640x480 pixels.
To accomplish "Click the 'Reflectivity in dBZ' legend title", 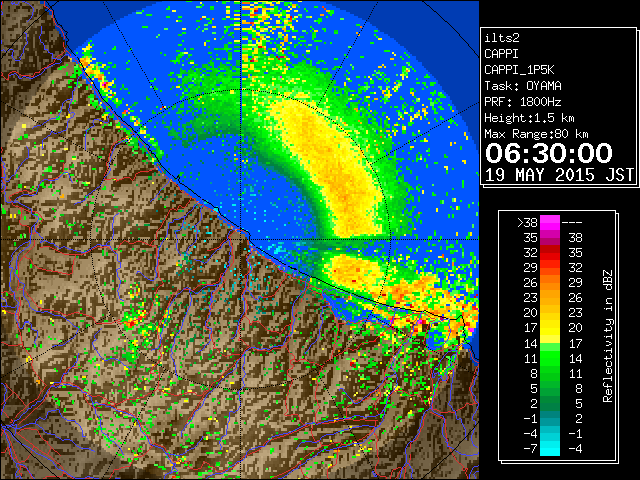I will (607, 336).
